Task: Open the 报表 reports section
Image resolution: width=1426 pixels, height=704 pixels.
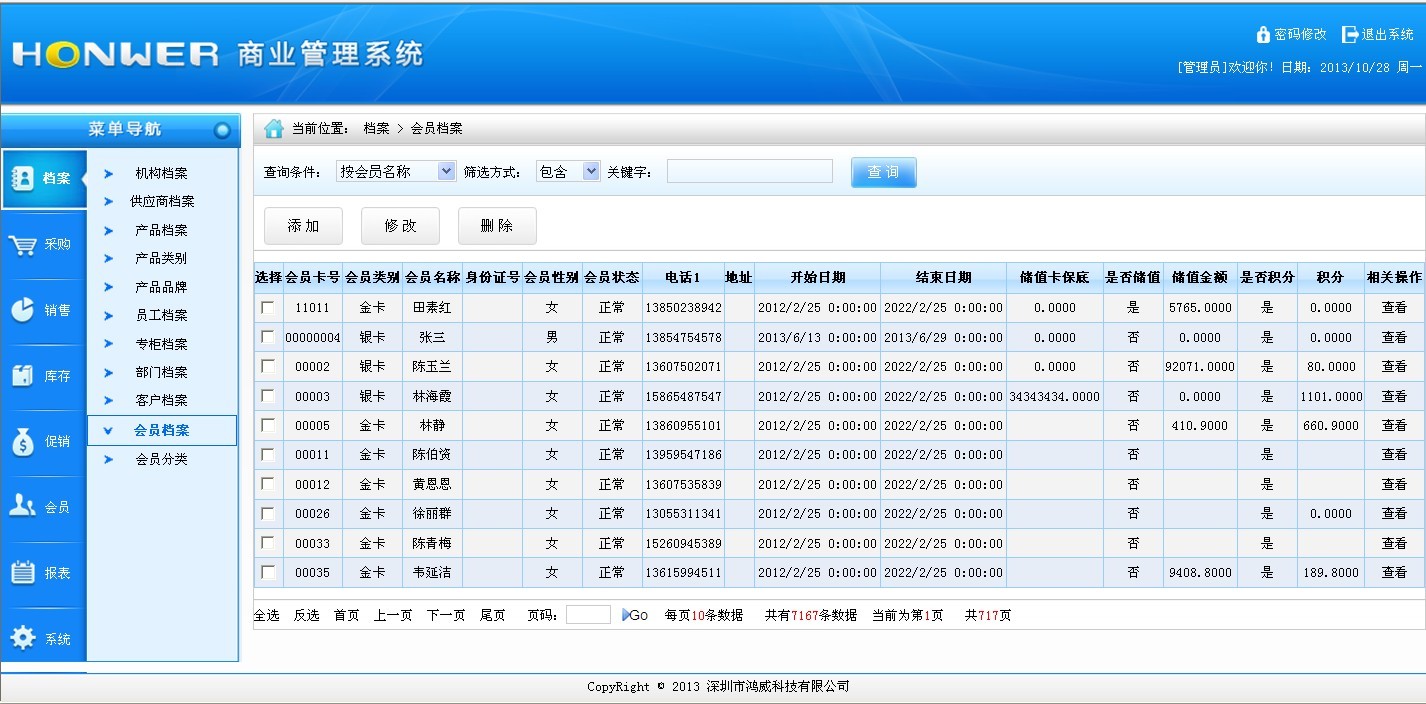Action: tap(42, 573)
